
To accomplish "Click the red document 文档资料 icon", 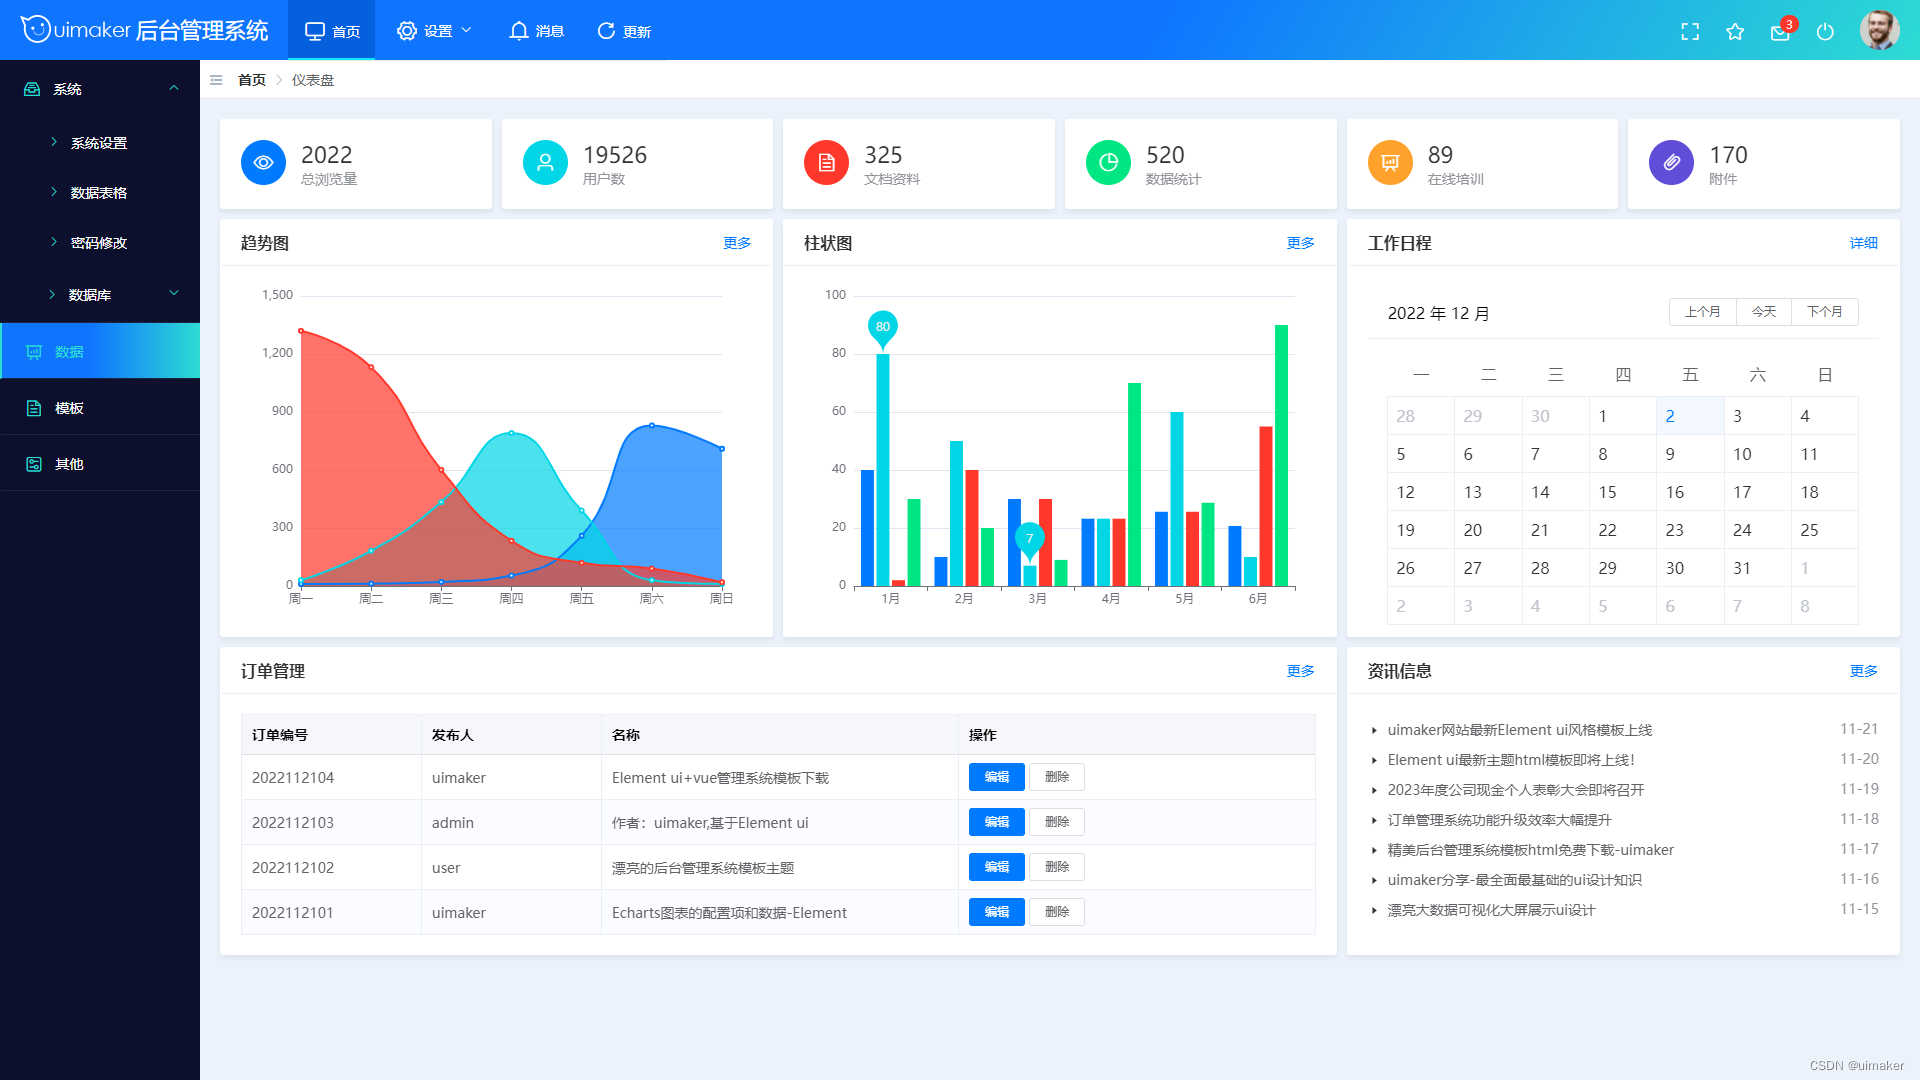I will click(x=826, y=162).
